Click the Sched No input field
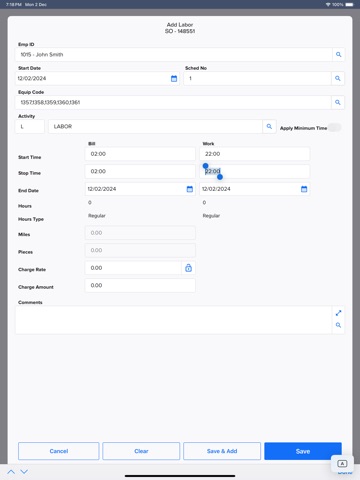The height and width of the screenshot is (480, 360). pos(257,78)
